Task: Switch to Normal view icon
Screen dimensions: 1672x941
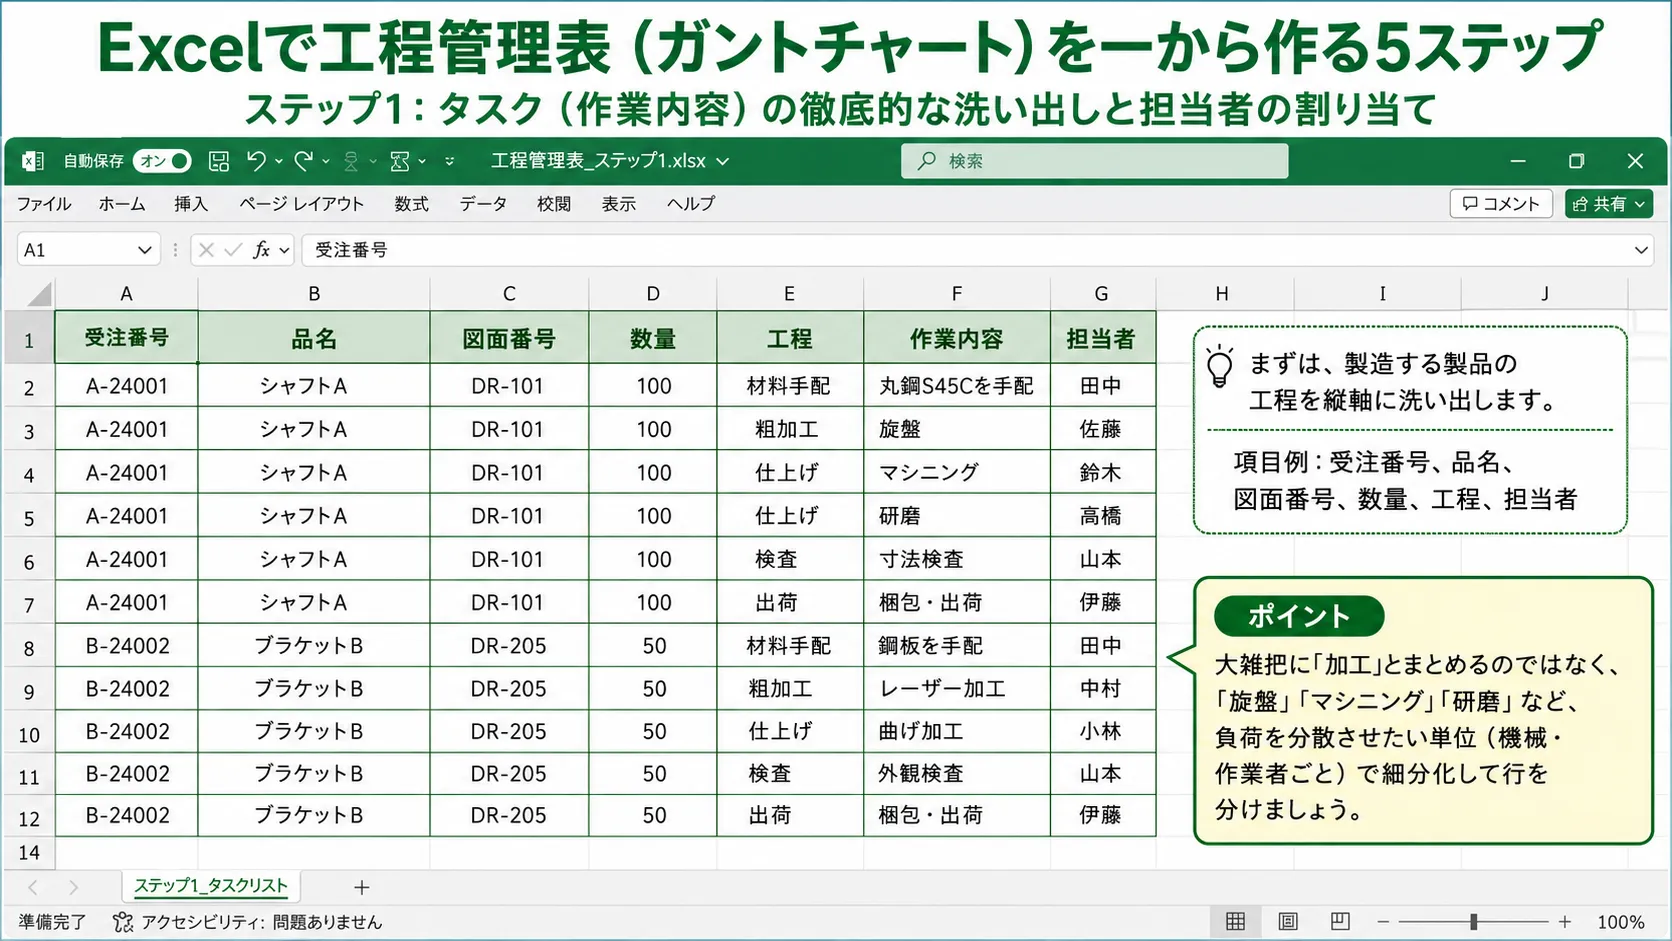Action: (x=1236, y=921)
